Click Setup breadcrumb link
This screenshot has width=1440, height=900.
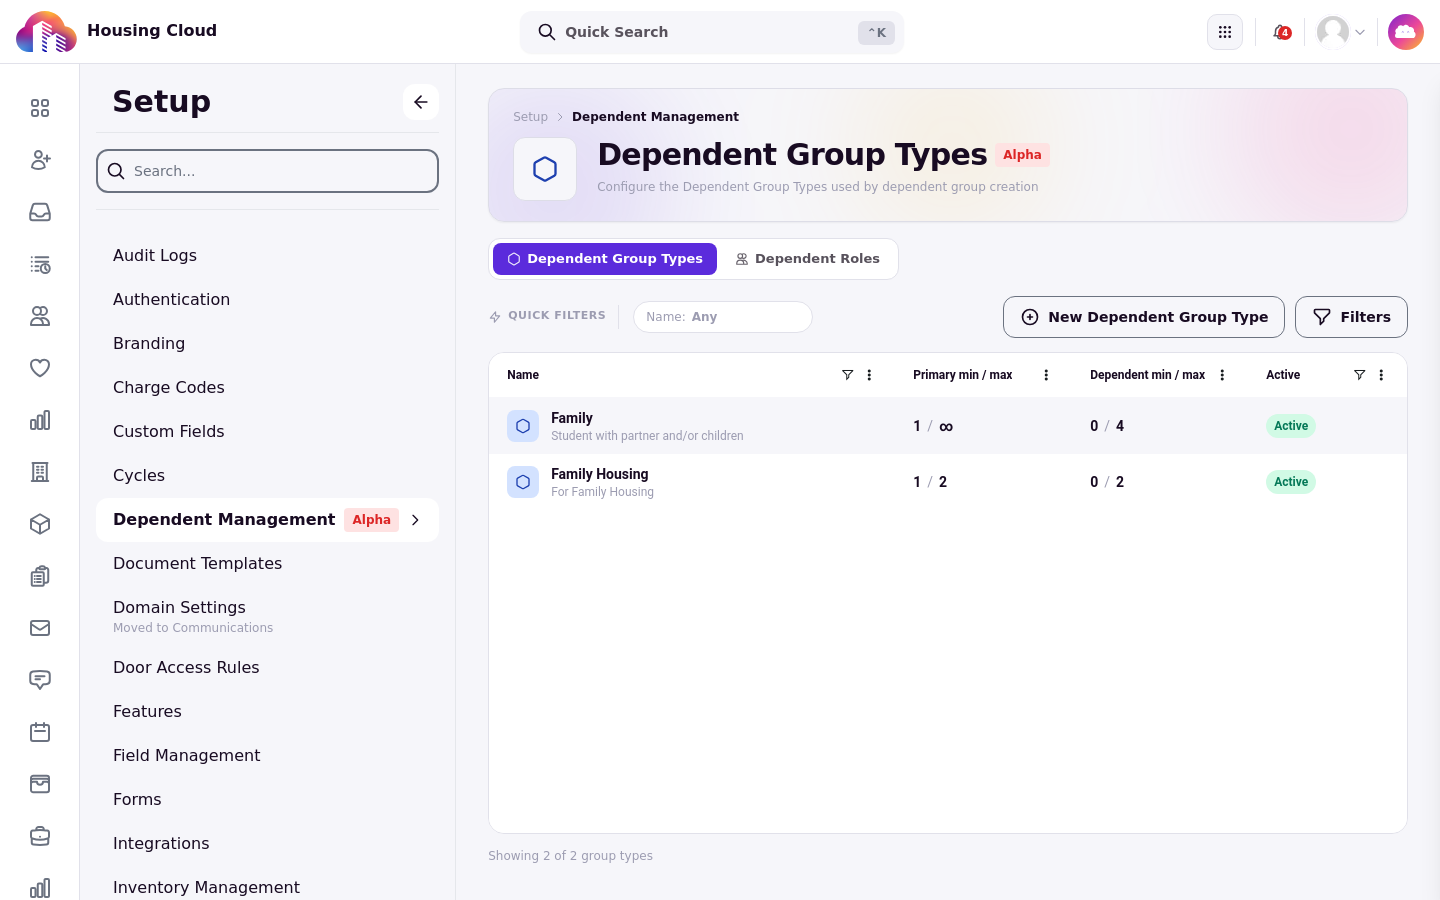point(530,117)
